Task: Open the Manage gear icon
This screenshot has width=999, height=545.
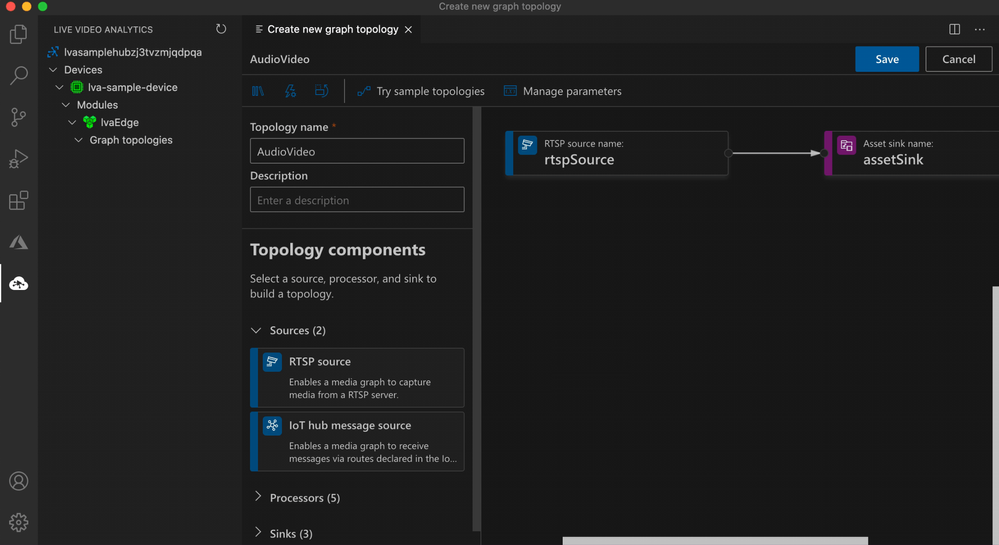Action: 18,523
